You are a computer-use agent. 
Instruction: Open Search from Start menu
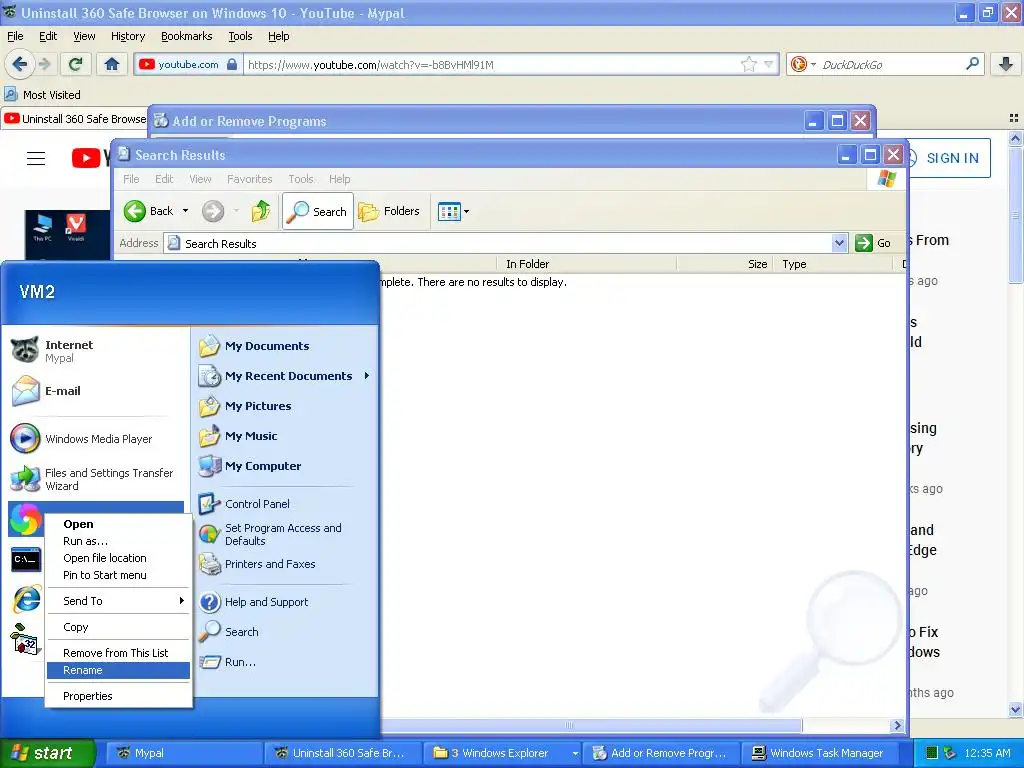pyautogui.click(x=285, y=632)
